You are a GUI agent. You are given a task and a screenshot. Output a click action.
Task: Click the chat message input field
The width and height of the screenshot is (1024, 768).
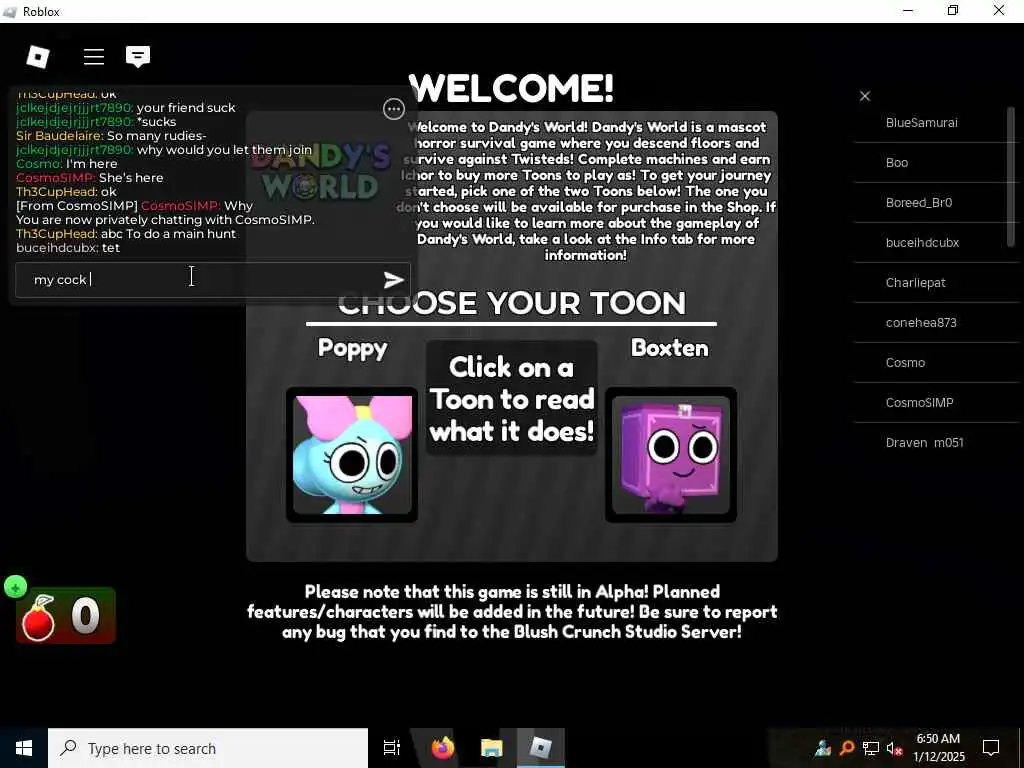[x=213, y=280]
